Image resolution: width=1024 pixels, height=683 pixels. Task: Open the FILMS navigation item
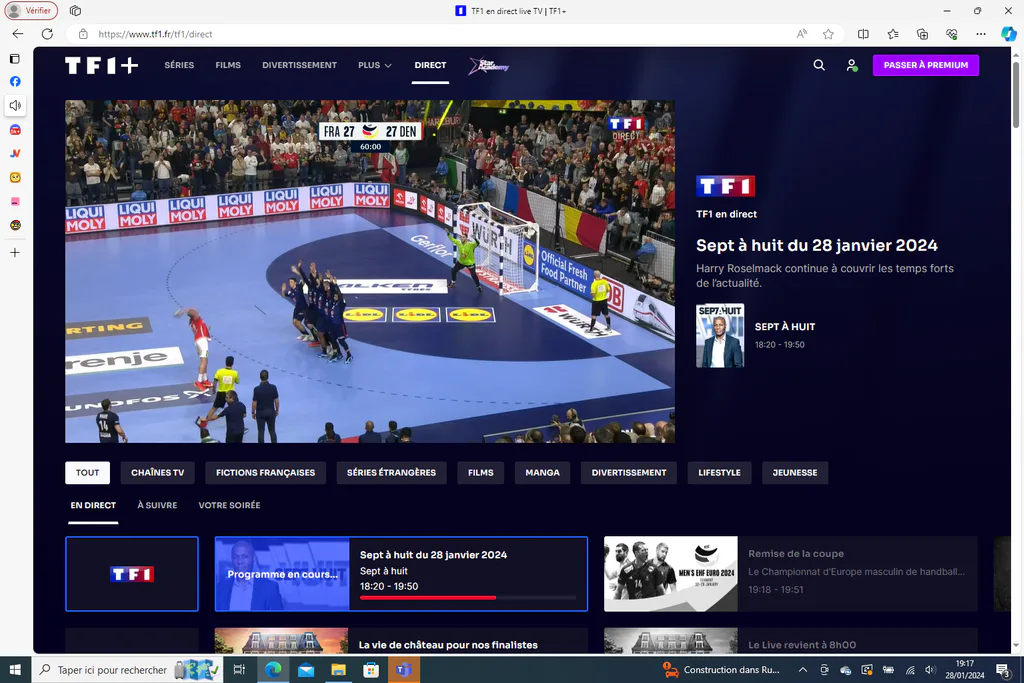click(228, 65)
